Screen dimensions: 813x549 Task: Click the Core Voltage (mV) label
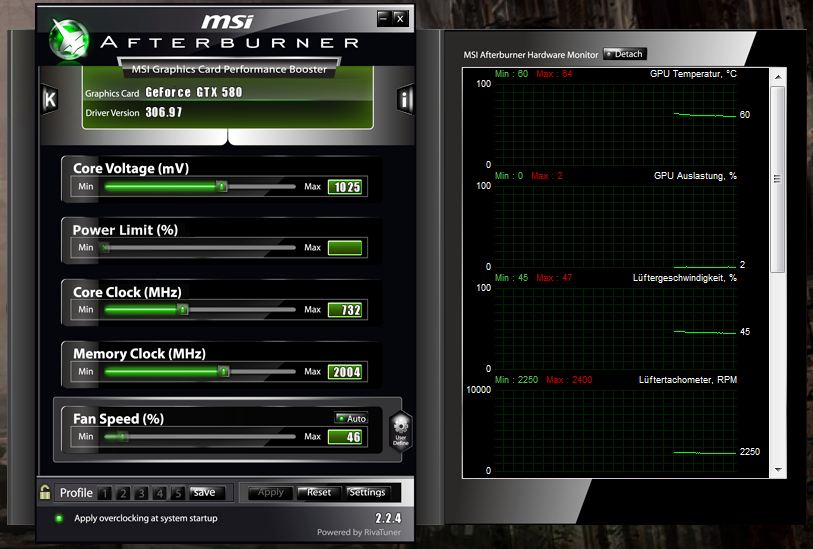[x=131, y=168]
